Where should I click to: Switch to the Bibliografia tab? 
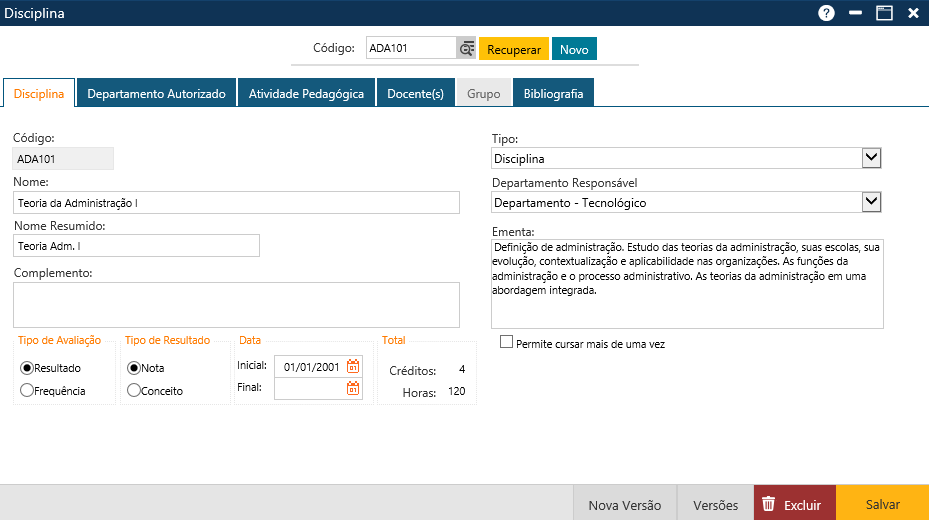click(553, 93)
